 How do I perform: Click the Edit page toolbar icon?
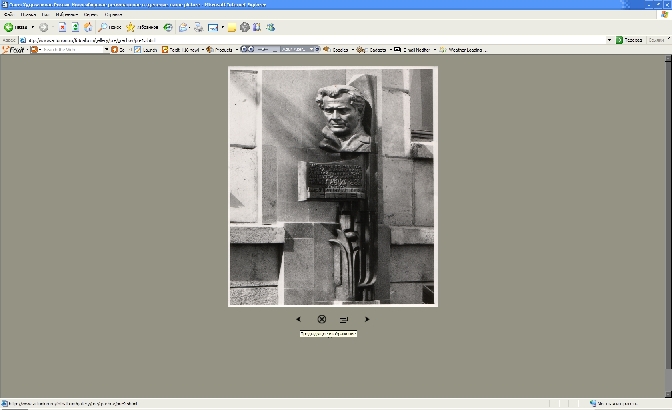(x=213, y=27)
